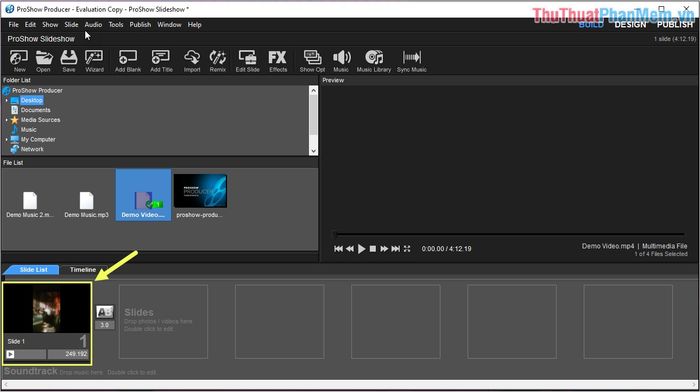
Task: Select the Demo Music 2 file
Action: point(29,204)
